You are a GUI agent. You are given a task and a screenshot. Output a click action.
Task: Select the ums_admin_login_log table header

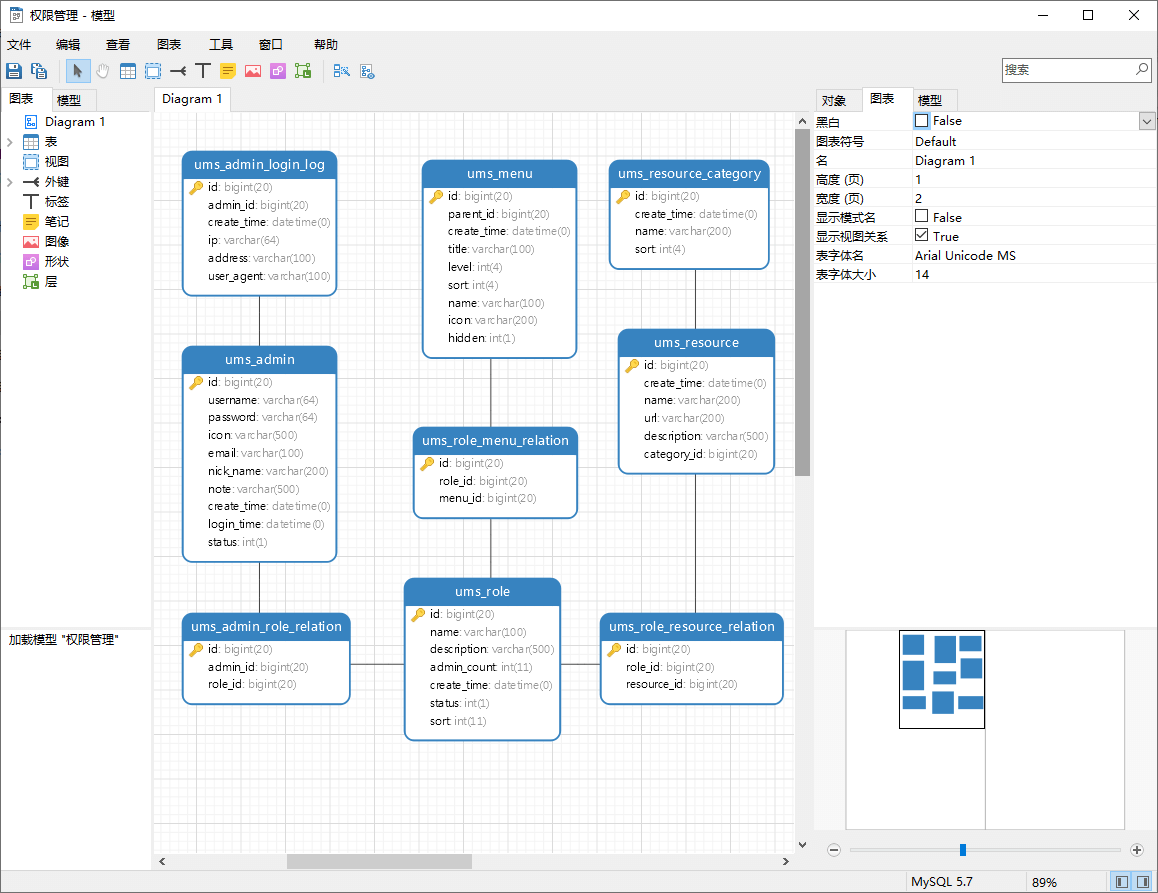tap(259, 165)
